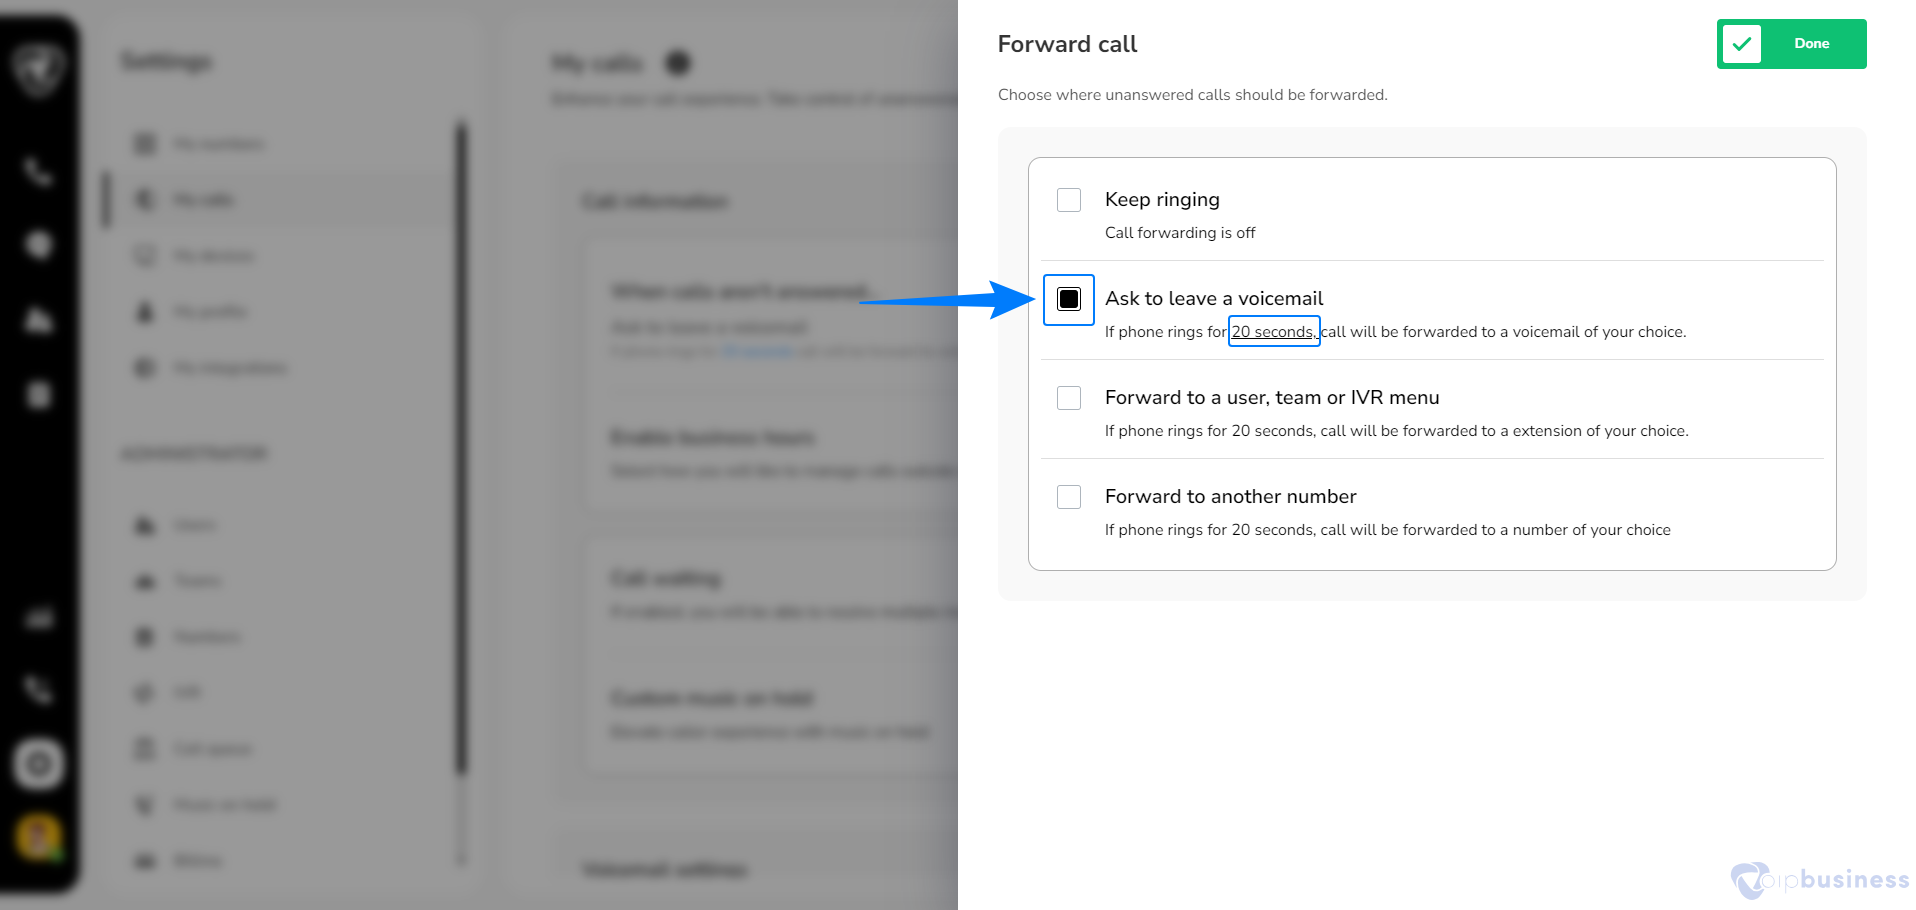
Task: Click the checkmark icon inside Done
Action: [1741, 44]
